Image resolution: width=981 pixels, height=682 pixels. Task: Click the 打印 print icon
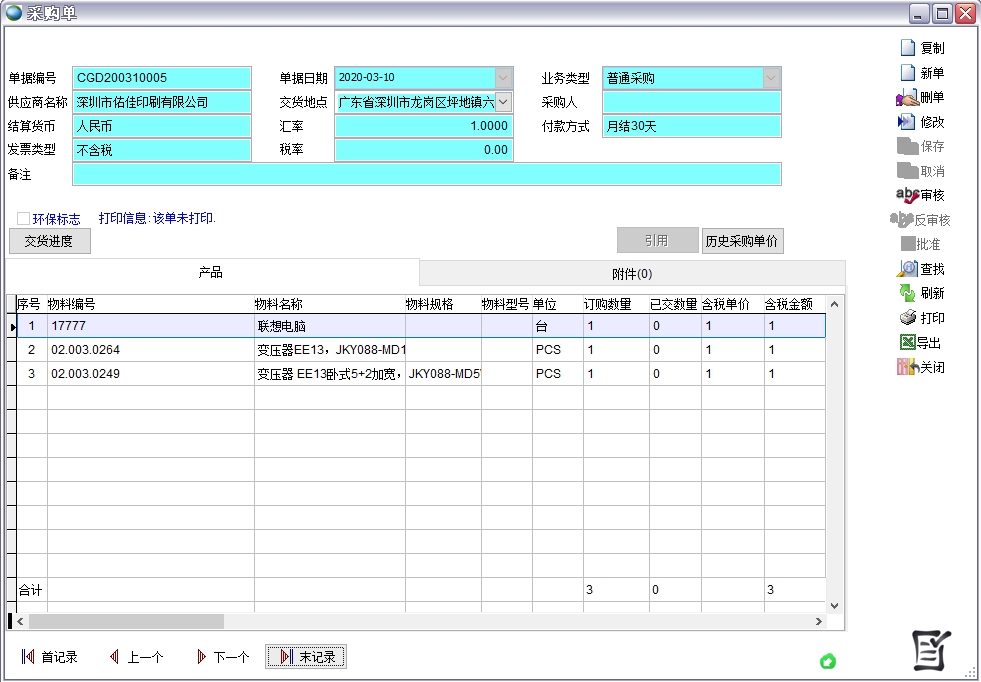tap(924, 318)
